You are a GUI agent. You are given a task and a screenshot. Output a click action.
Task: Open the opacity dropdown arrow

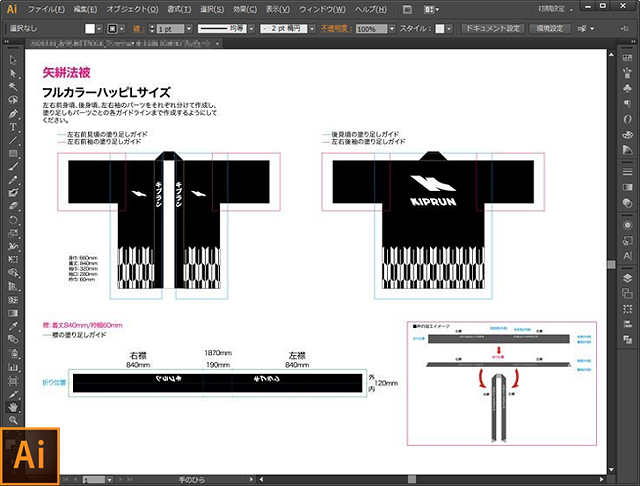point(392,29)
